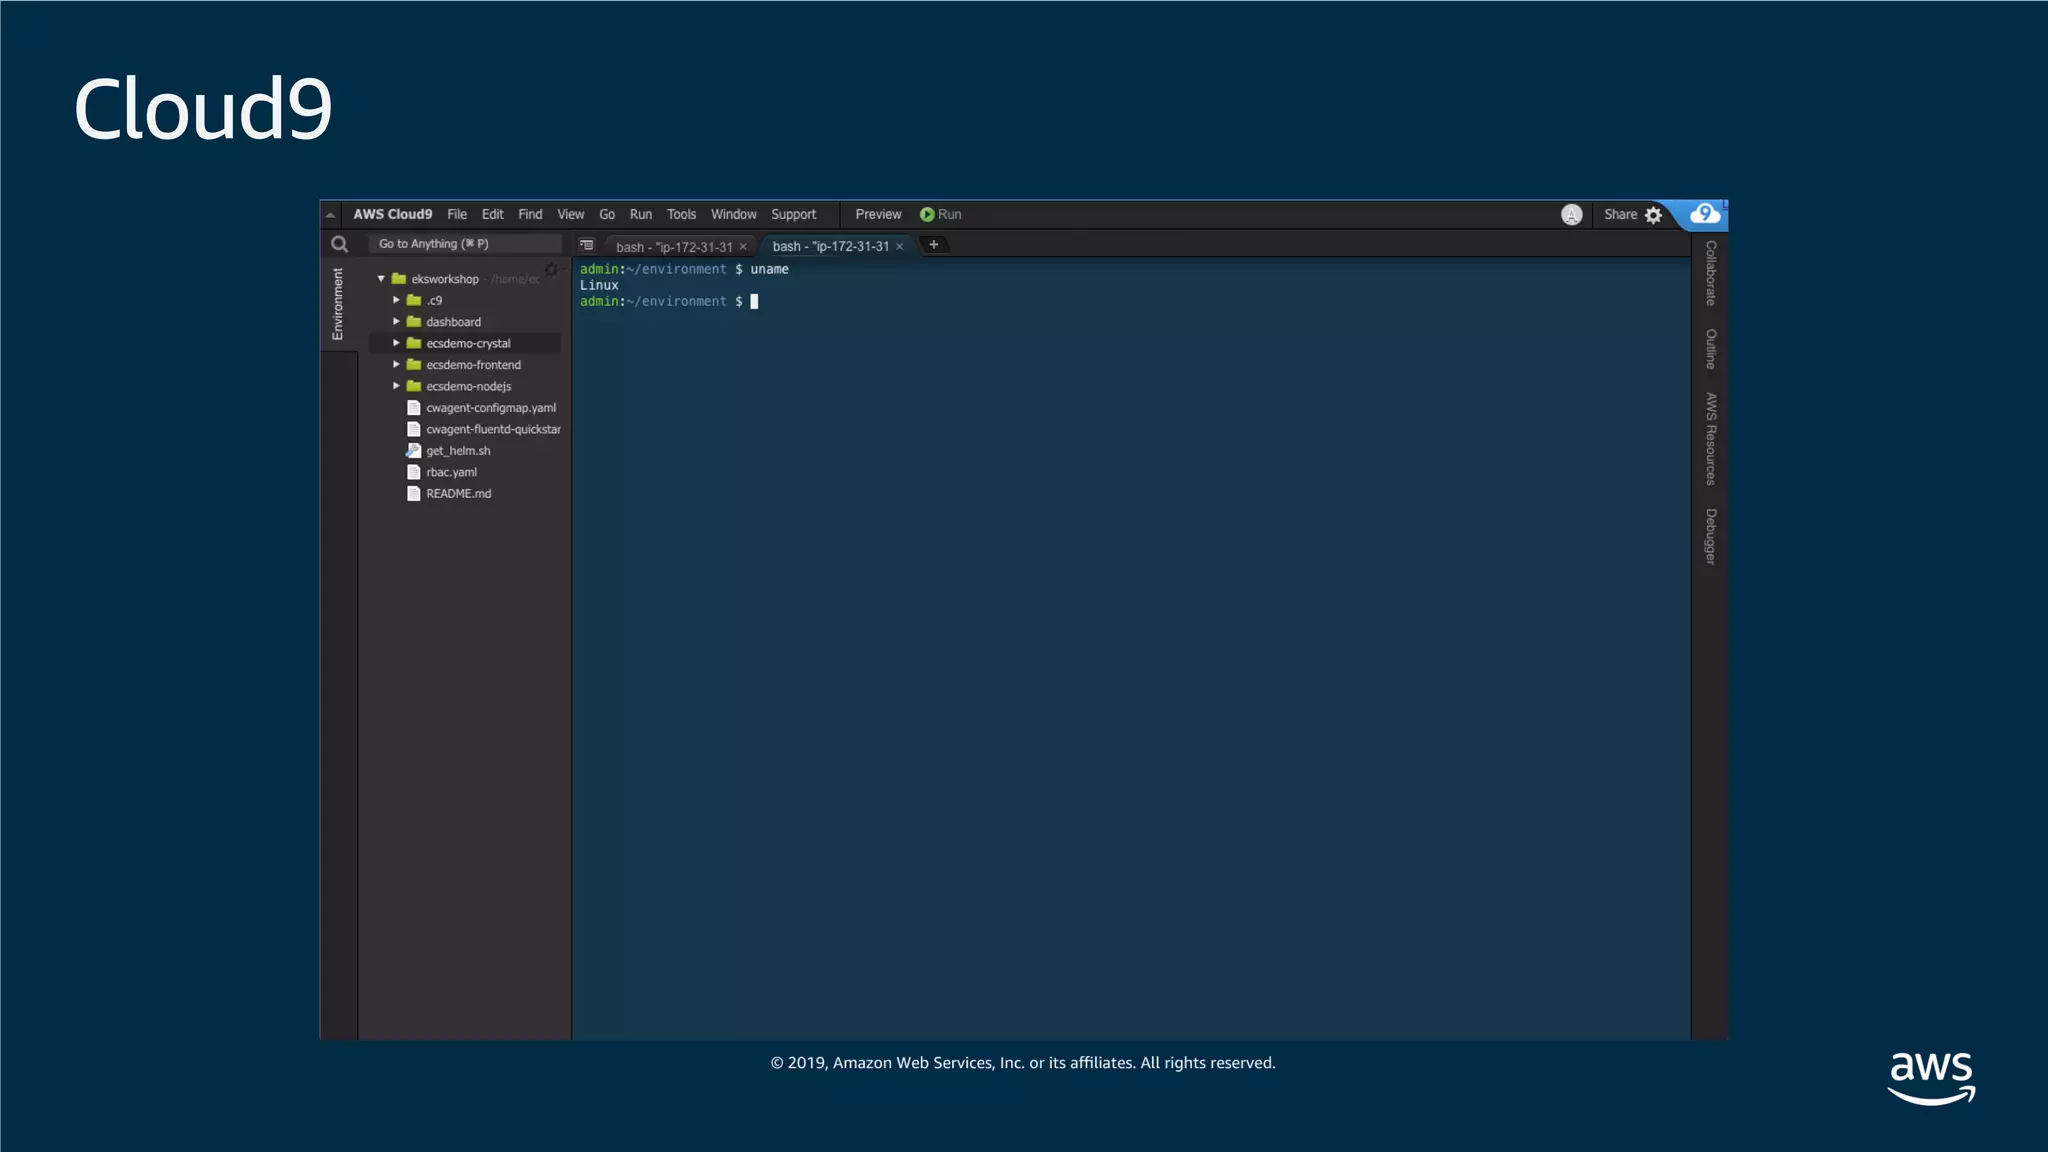
Task: Open the Tools menu
Action: point(681,215)
